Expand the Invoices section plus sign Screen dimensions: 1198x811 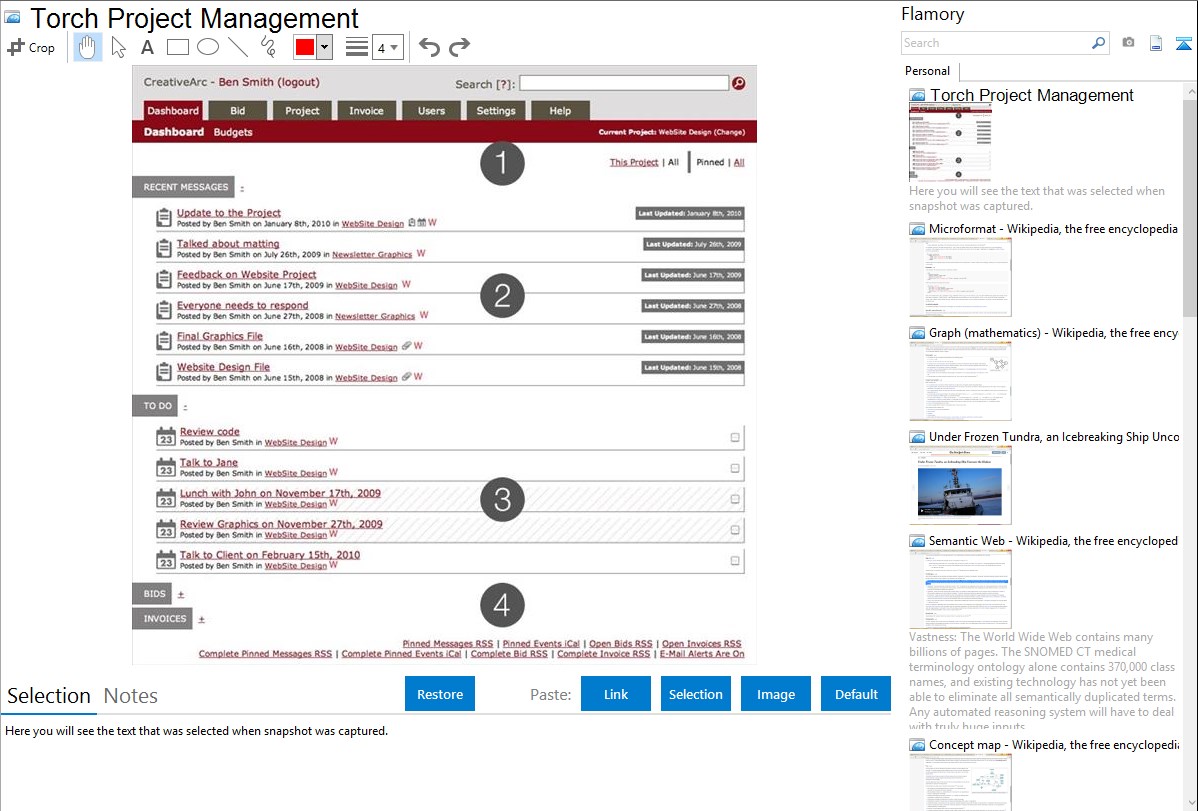pos(202,620)
